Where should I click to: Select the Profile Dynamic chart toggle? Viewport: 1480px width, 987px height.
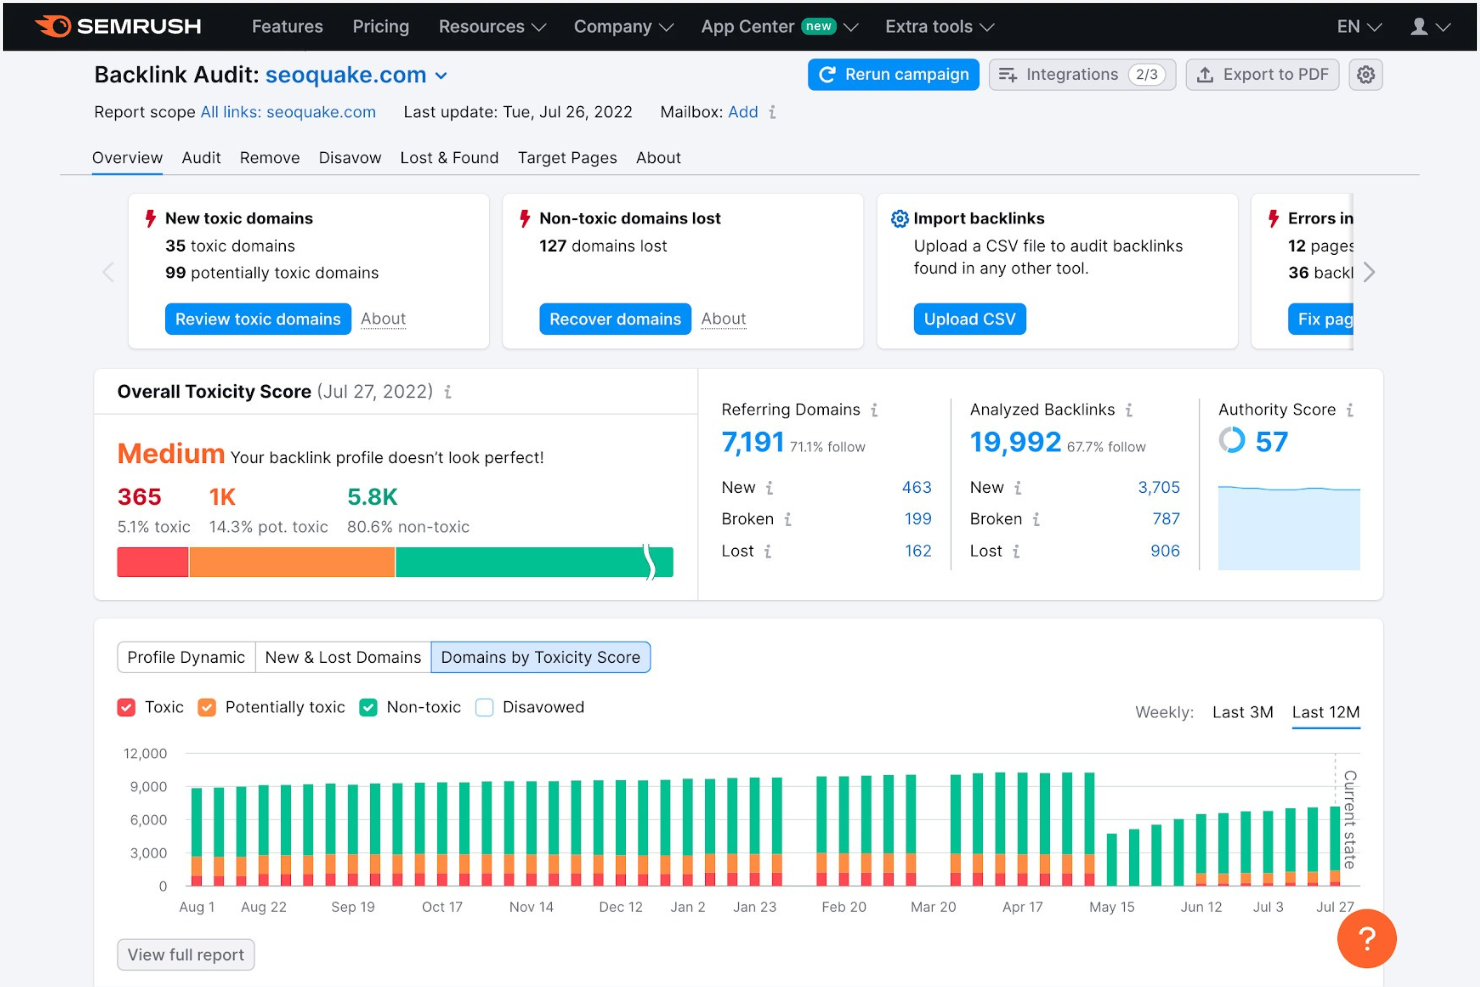click(x=186, y=657)
